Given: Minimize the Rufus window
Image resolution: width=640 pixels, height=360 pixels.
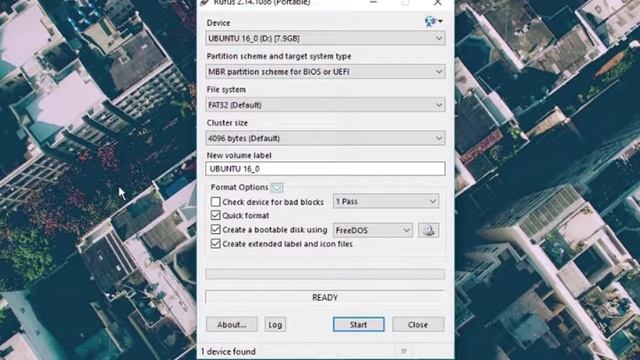Looking at the screenshot, I should pos(373,2).
